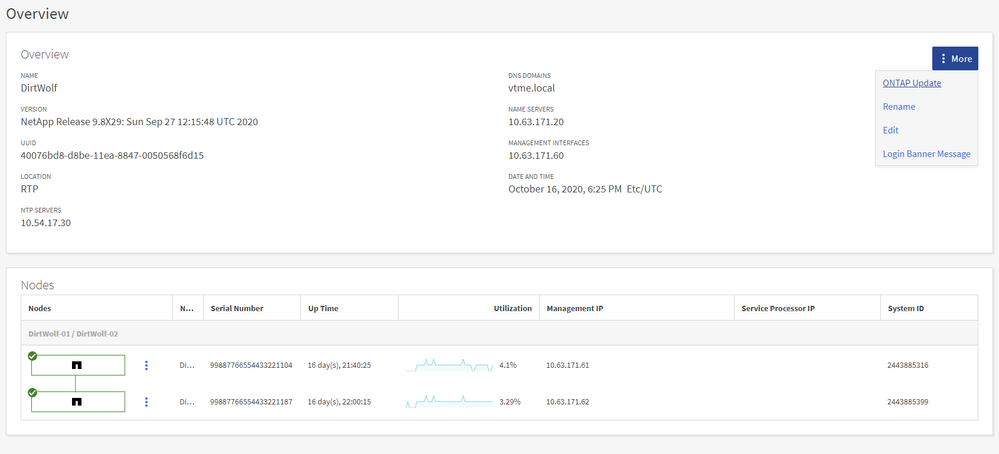Click the System ID column header
The image size is (999, 454).
[905, 309]
